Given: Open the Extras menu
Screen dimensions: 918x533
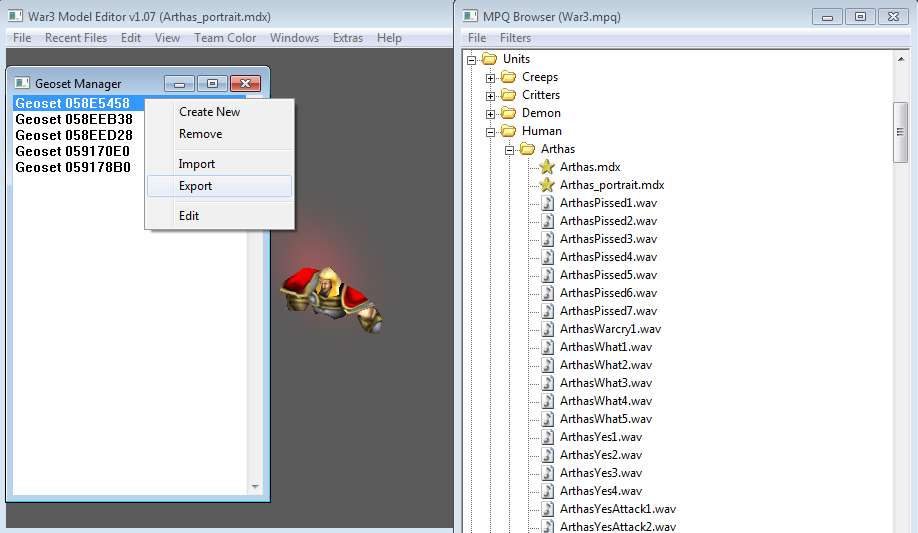Looking at the screenshot, I should click(x=348, y=37).
